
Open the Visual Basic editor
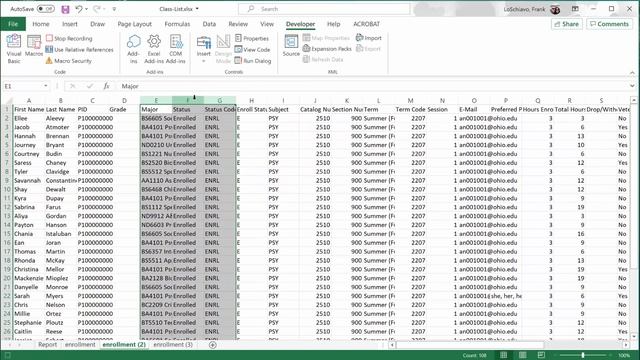point(14,49)
